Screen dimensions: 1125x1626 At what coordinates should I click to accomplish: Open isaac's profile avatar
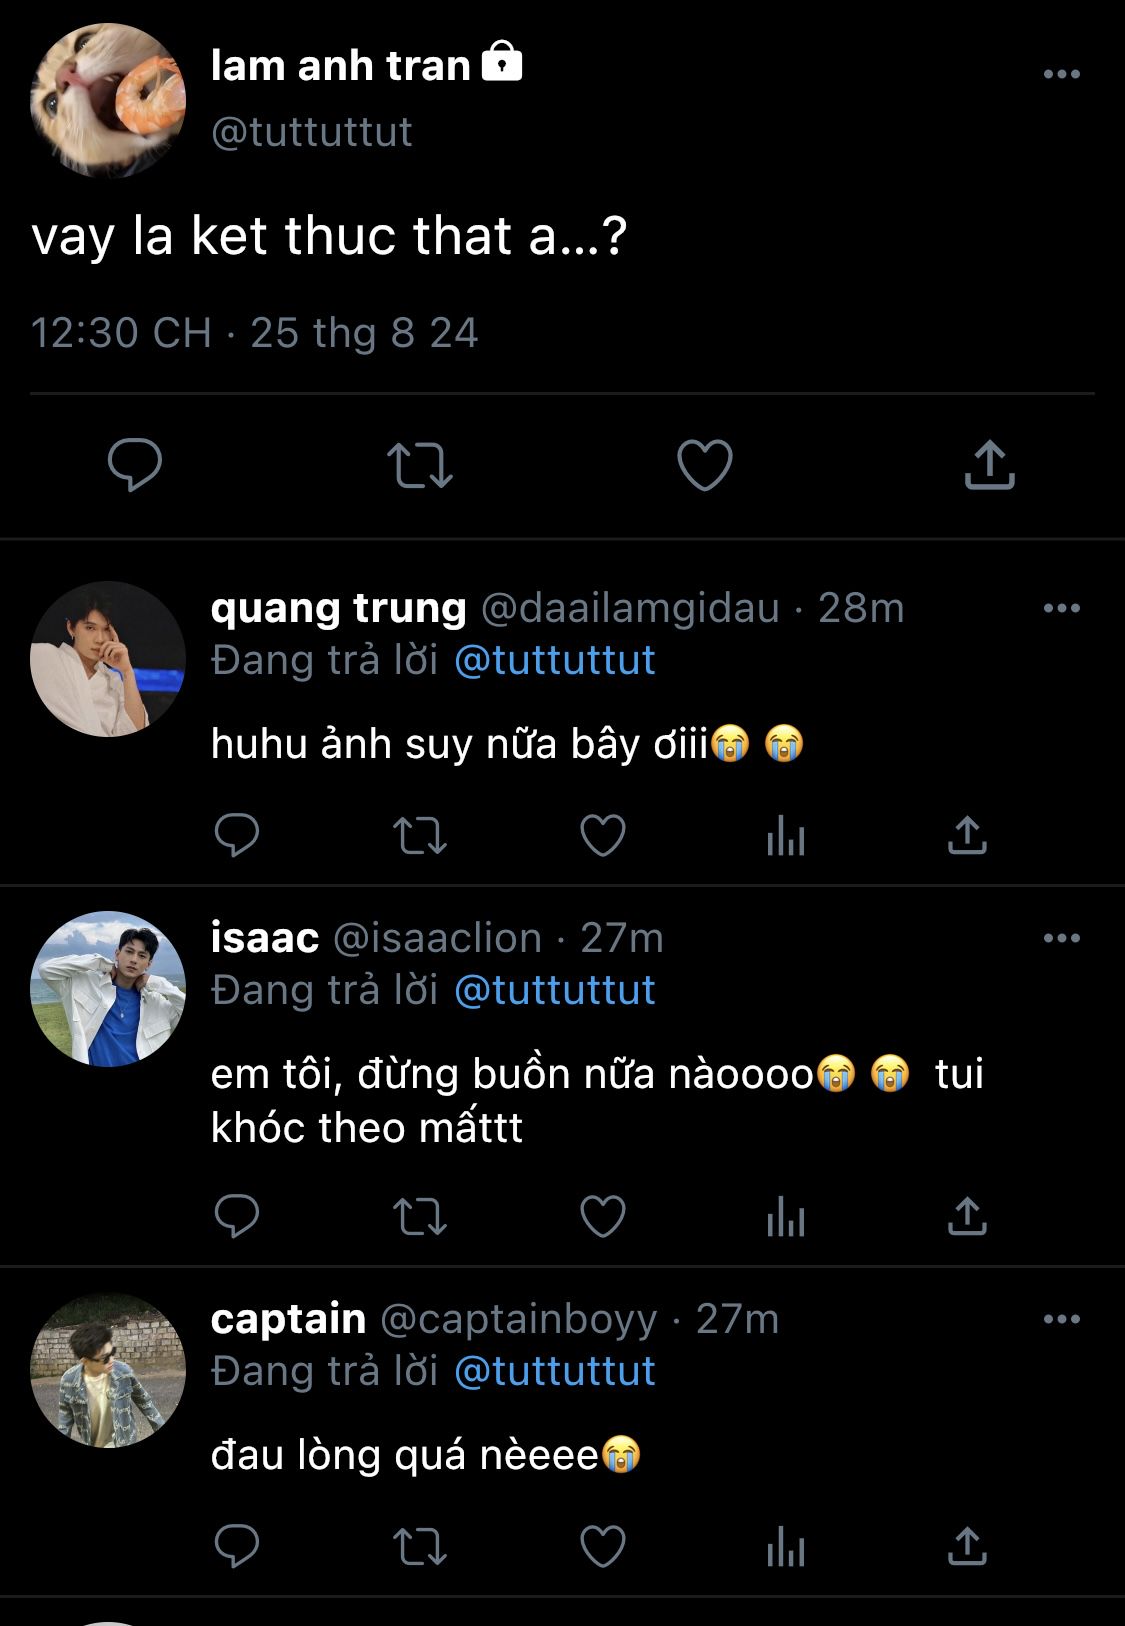(x=108, y=989)
